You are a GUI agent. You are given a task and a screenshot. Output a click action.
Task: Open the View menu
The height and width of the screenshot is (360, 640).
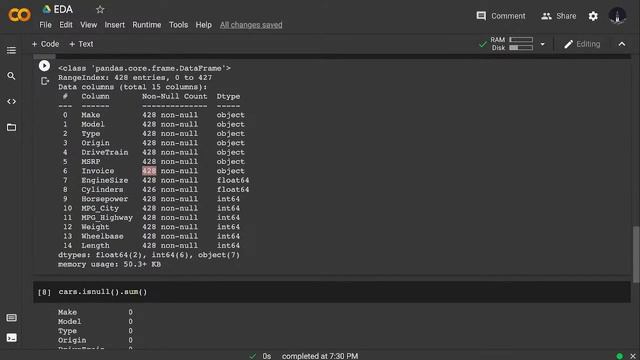89,25
